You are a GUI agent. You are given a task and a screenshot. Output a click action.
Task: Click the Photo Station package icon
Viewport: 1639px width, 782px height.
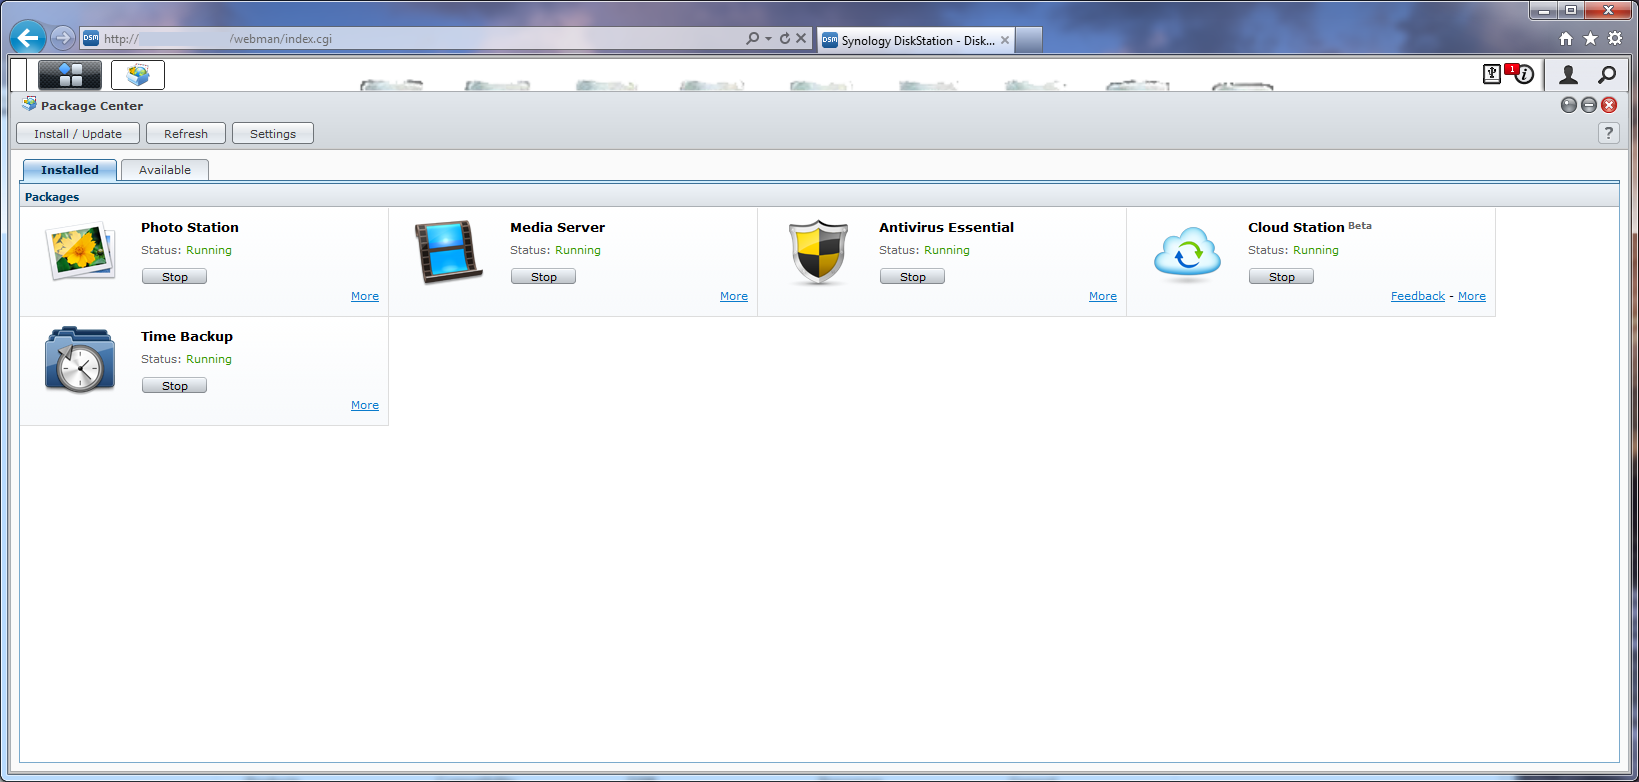pos(80,252)
